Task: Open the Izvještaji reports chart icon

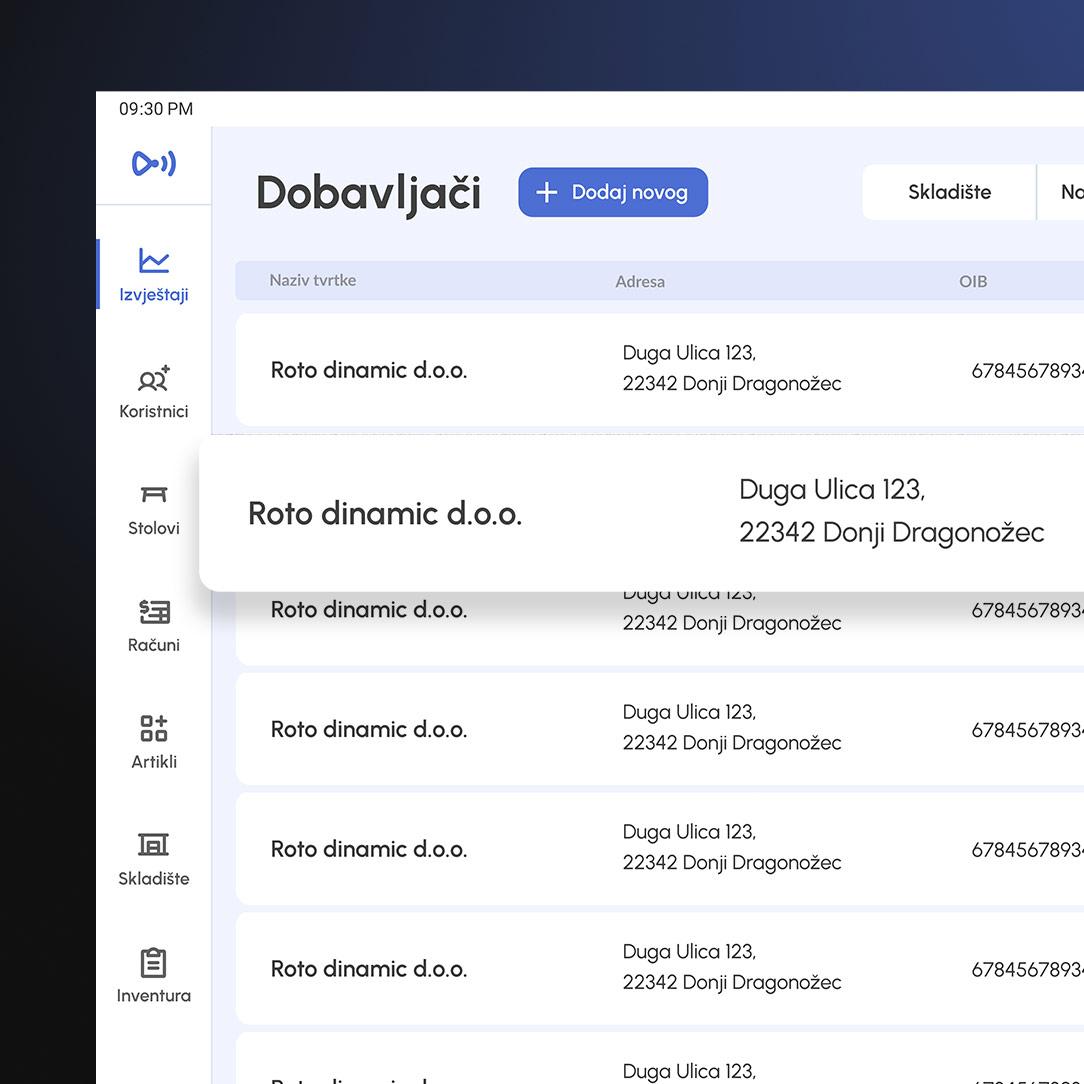Action: coord(153,261)
